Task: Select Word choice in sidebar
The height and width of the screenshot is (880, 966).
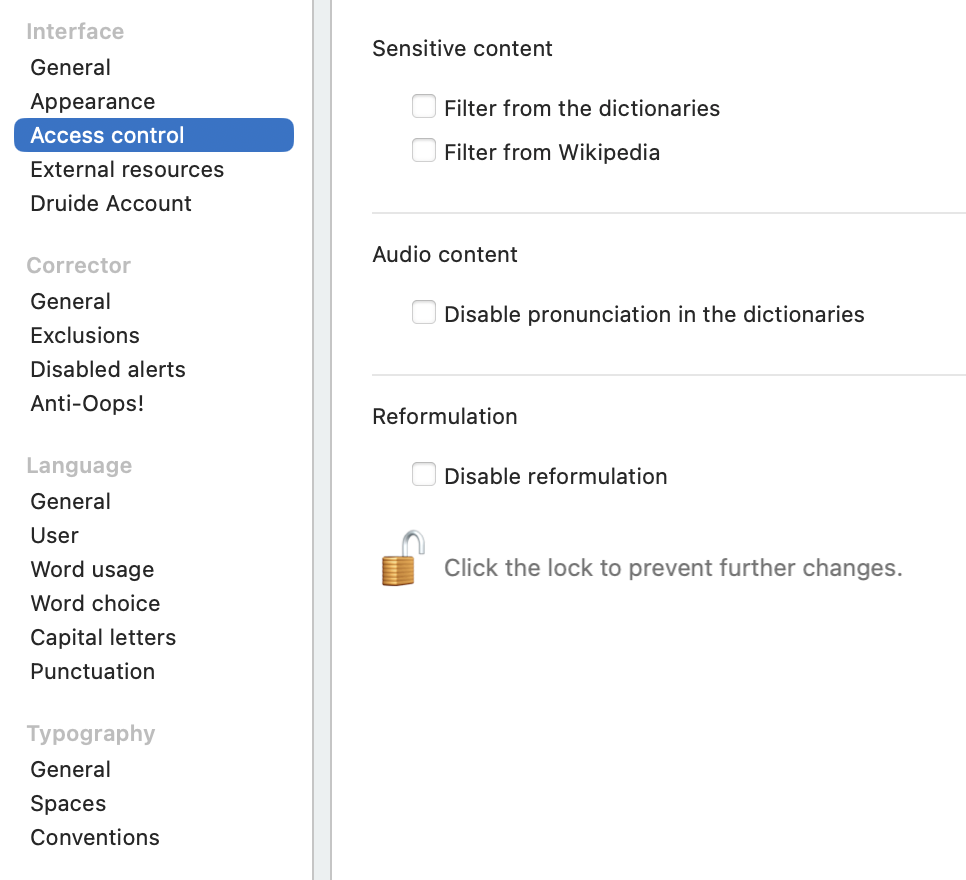Action: 95,603
